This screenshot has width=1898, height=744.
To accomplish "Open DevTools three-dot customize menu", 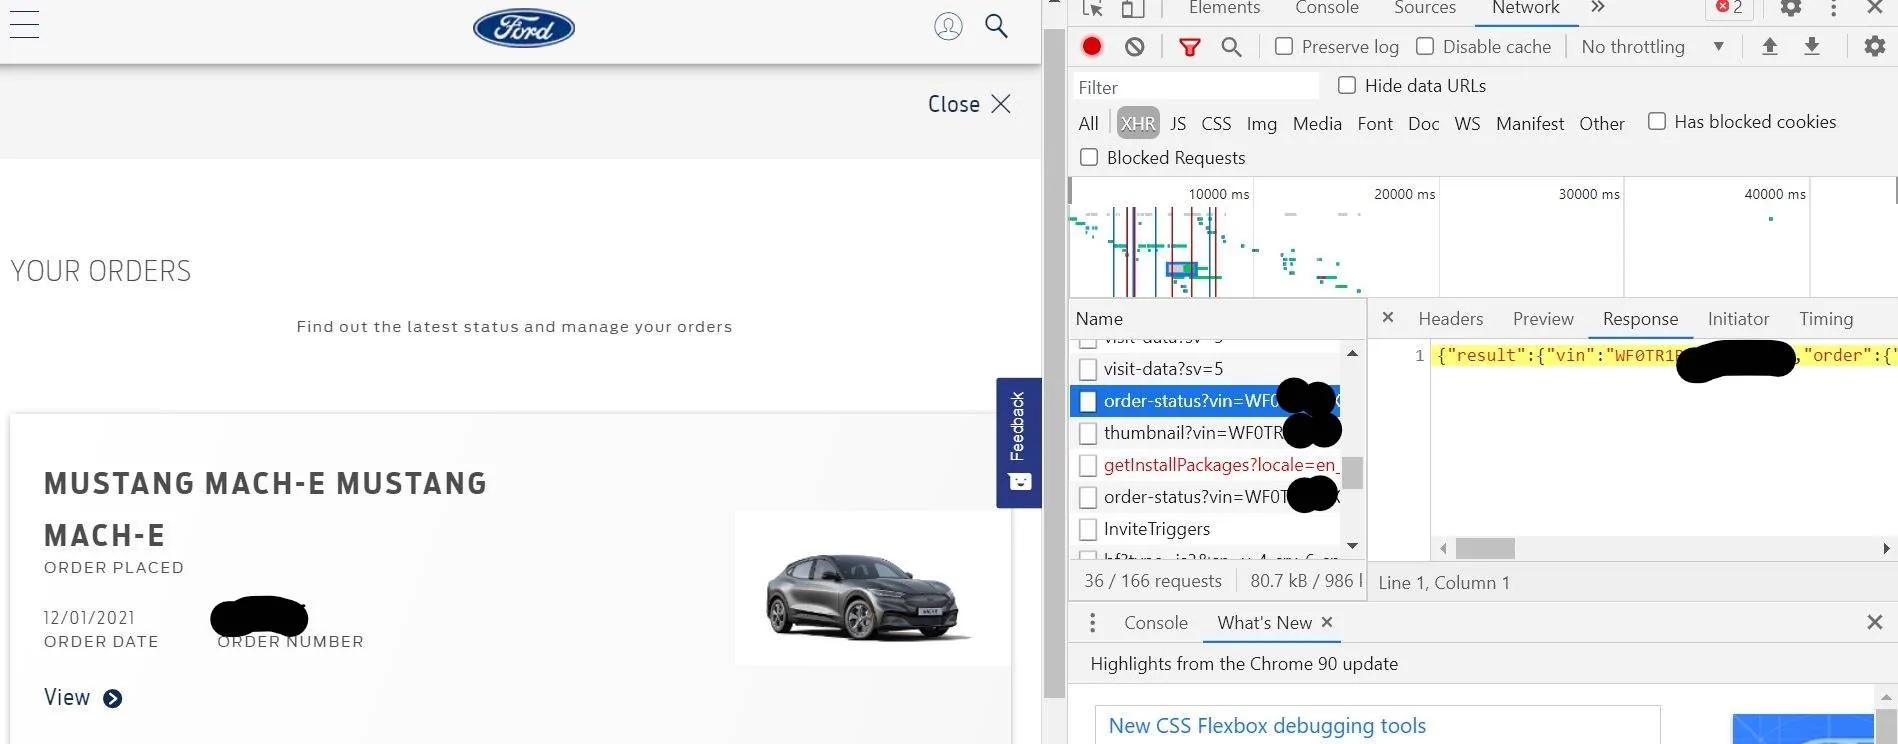I will tap(1833, 9).
